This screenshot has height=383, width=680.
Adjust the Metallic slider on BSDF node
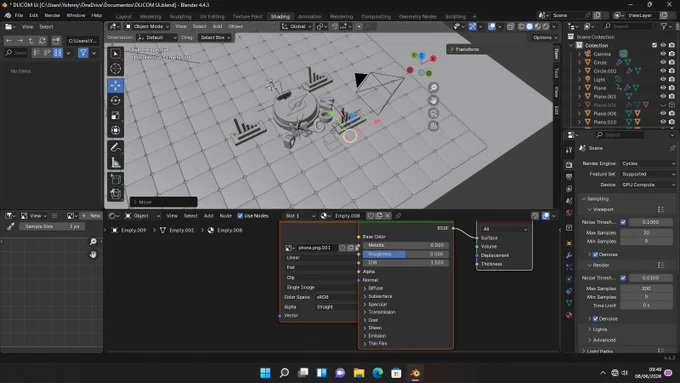[x=405, y=245]
